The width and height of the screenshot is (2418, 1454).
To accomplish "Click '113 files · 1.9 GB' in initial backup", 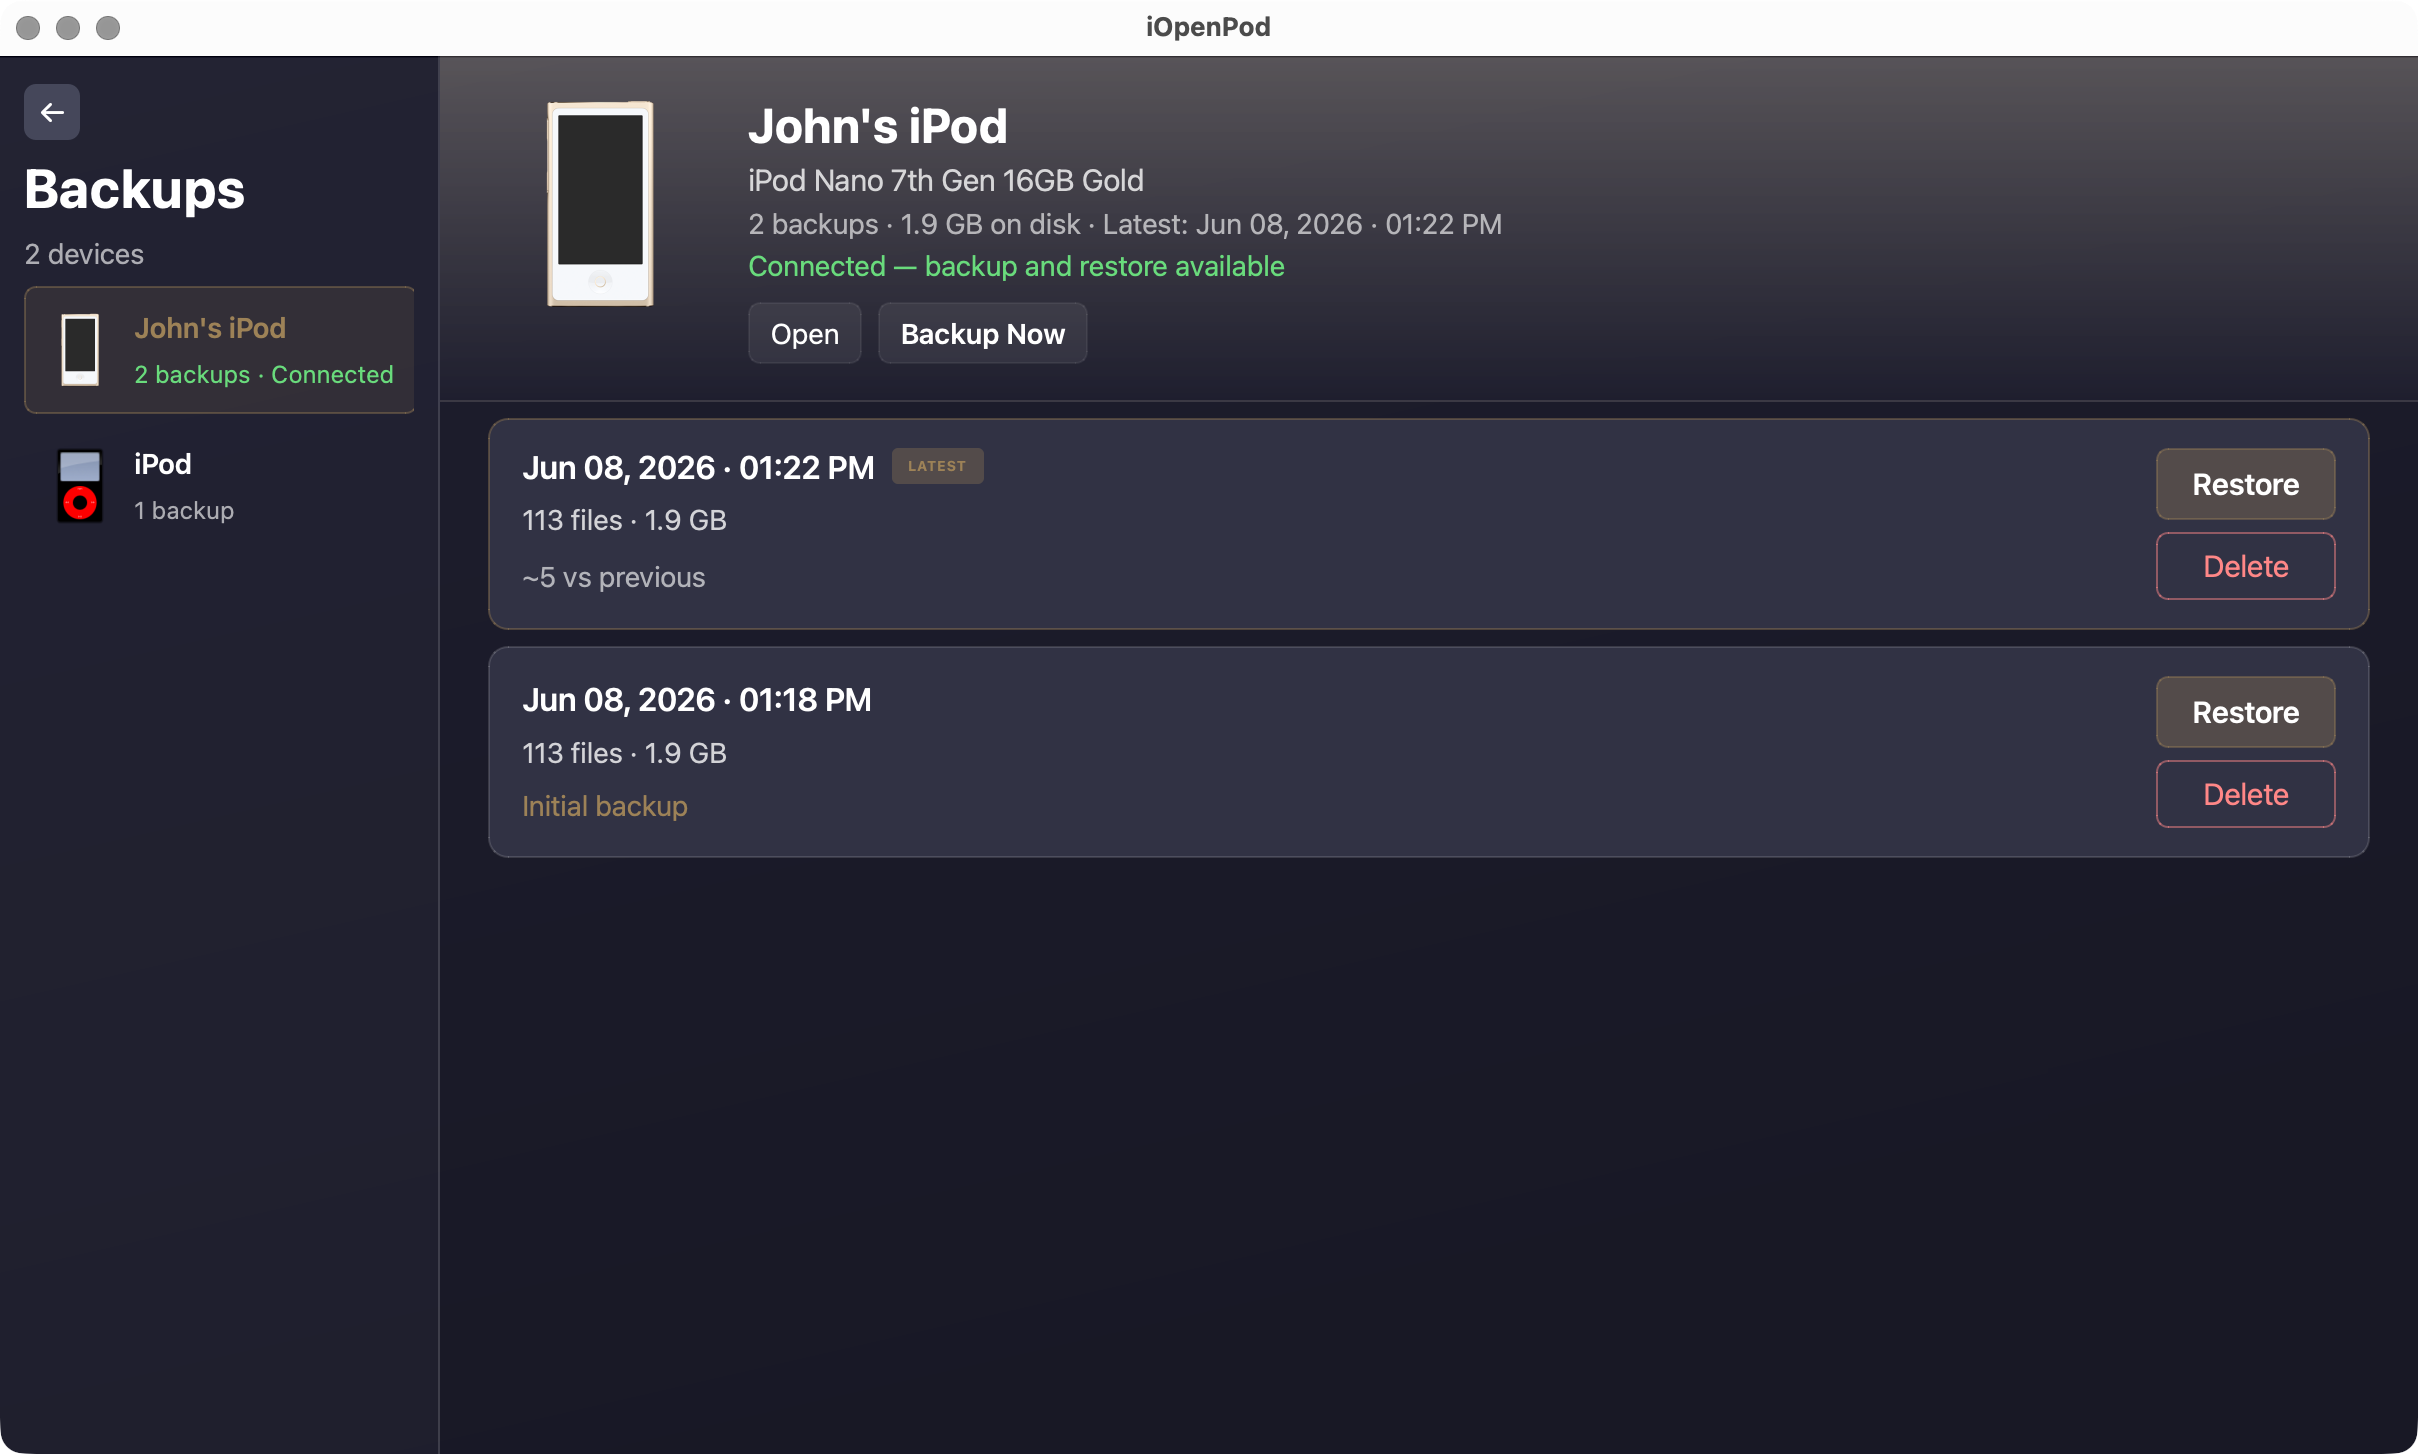I will [x=624, y=753].
